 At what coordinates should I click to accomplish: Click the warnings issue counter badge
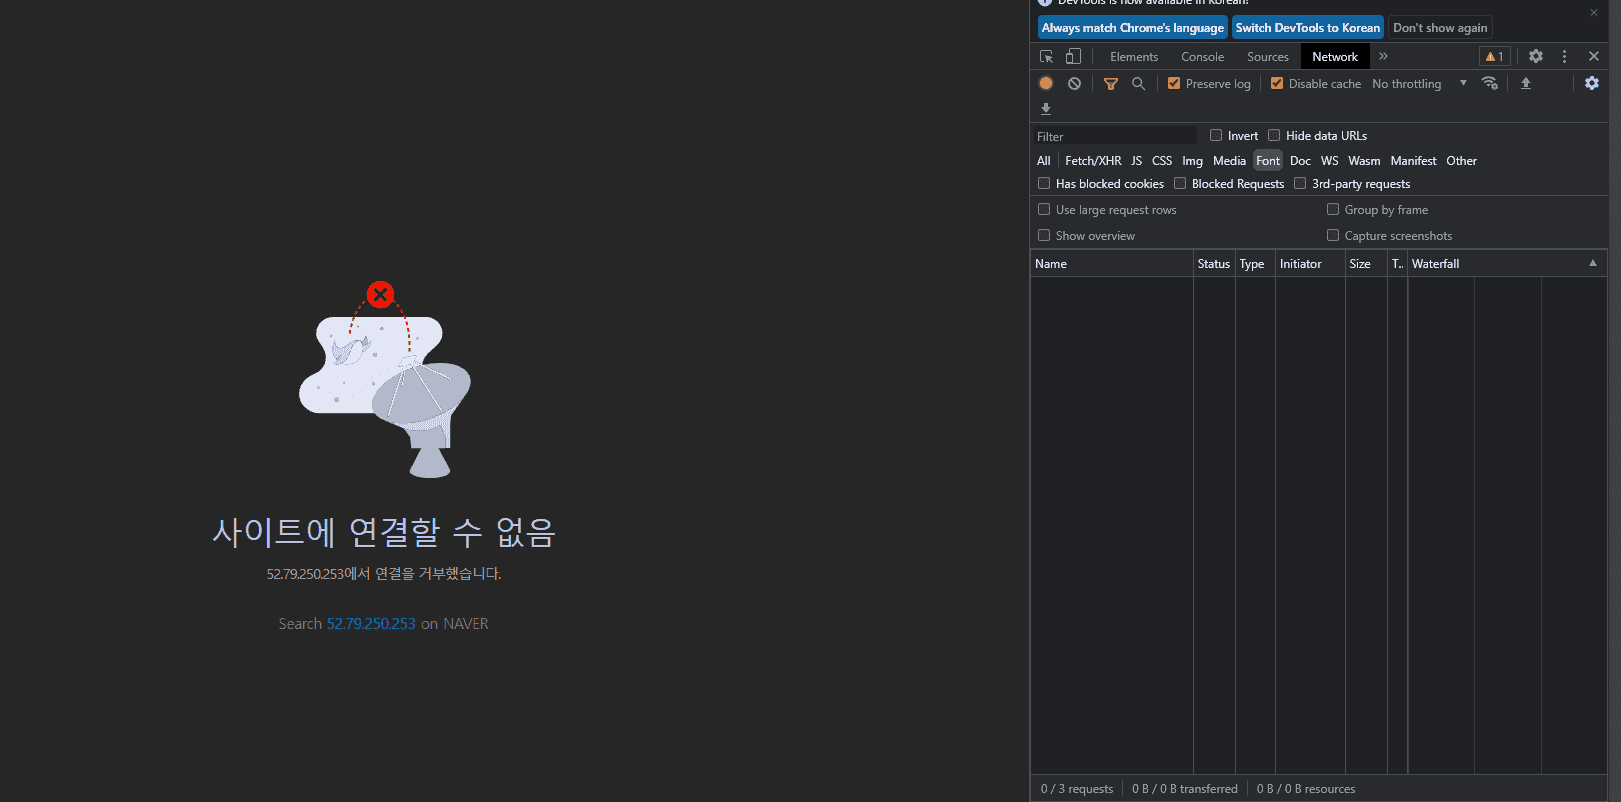tap(1494, 57)
